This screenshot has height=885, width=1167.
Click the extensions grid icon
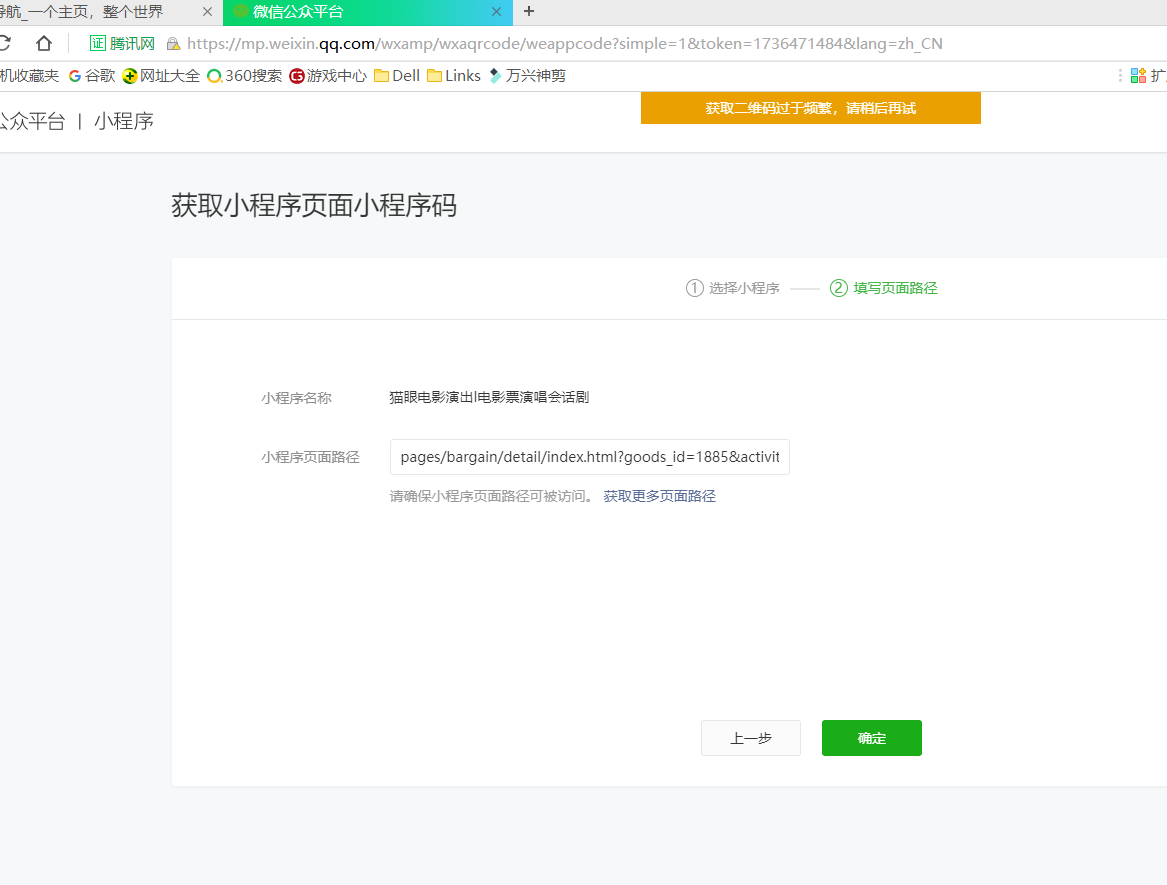(x=1138, y=75)
